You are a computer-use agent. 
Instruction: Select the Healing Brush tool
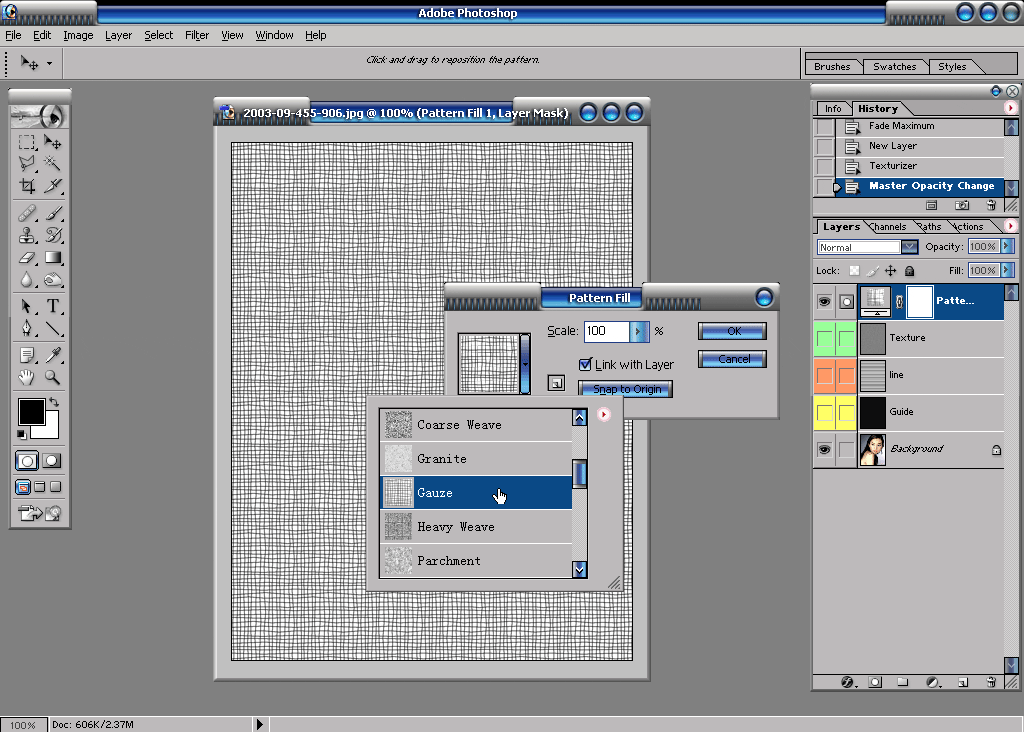coord(27,213)
